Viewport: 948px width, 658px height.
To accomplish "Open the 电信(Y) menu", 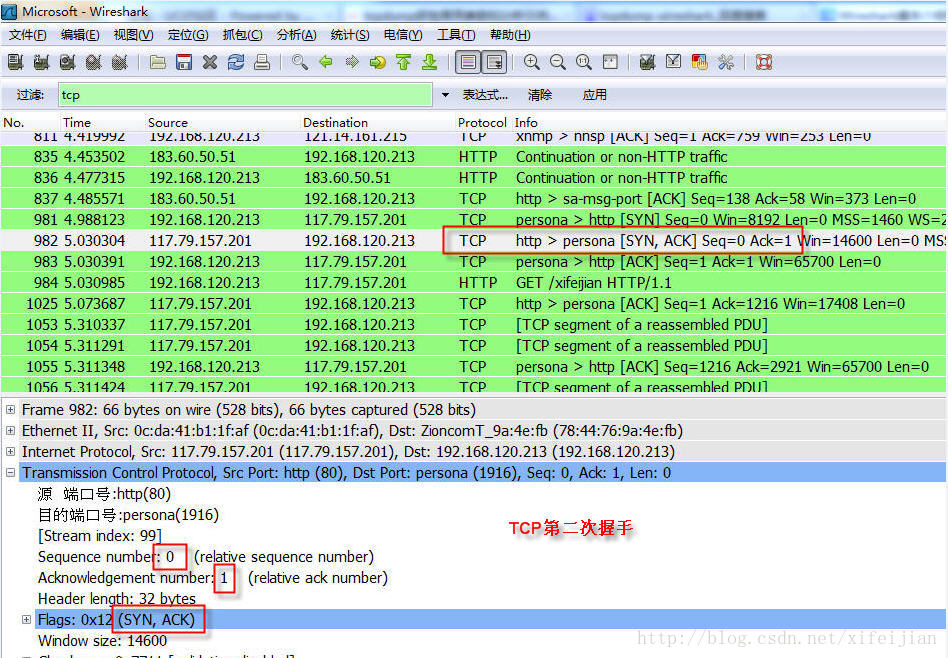I will coord(403,35).
